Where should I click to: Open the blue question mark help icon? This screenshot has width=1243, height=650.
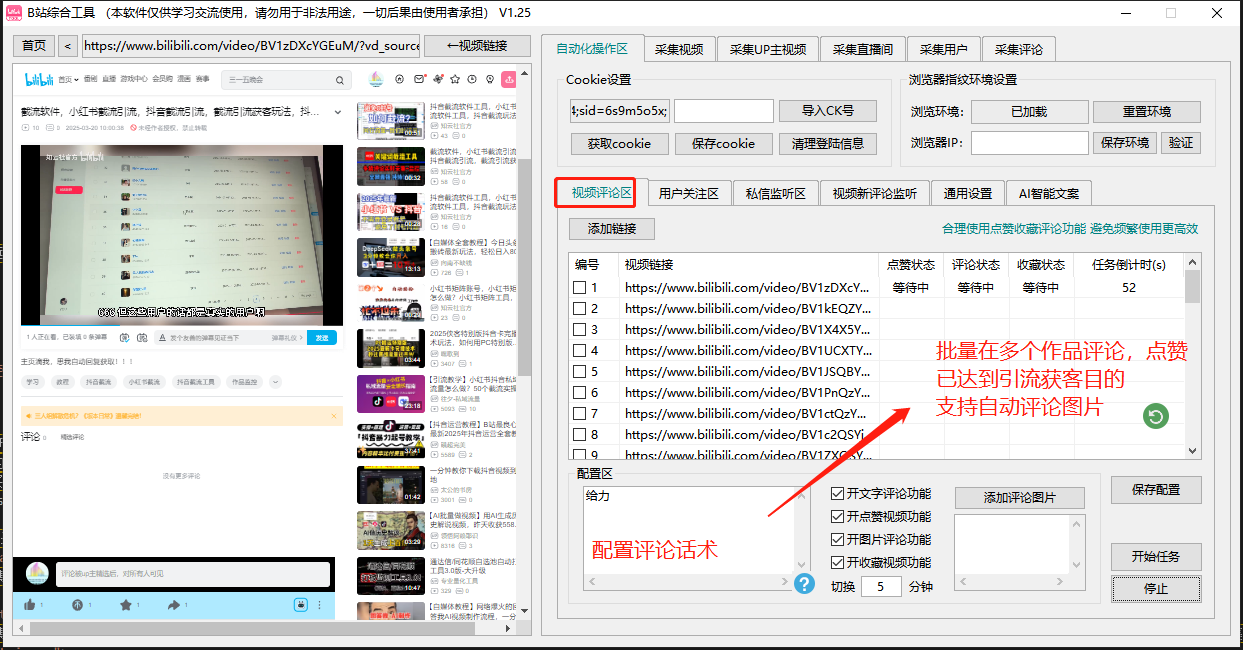pyautogui.click(x=804, y=583)
